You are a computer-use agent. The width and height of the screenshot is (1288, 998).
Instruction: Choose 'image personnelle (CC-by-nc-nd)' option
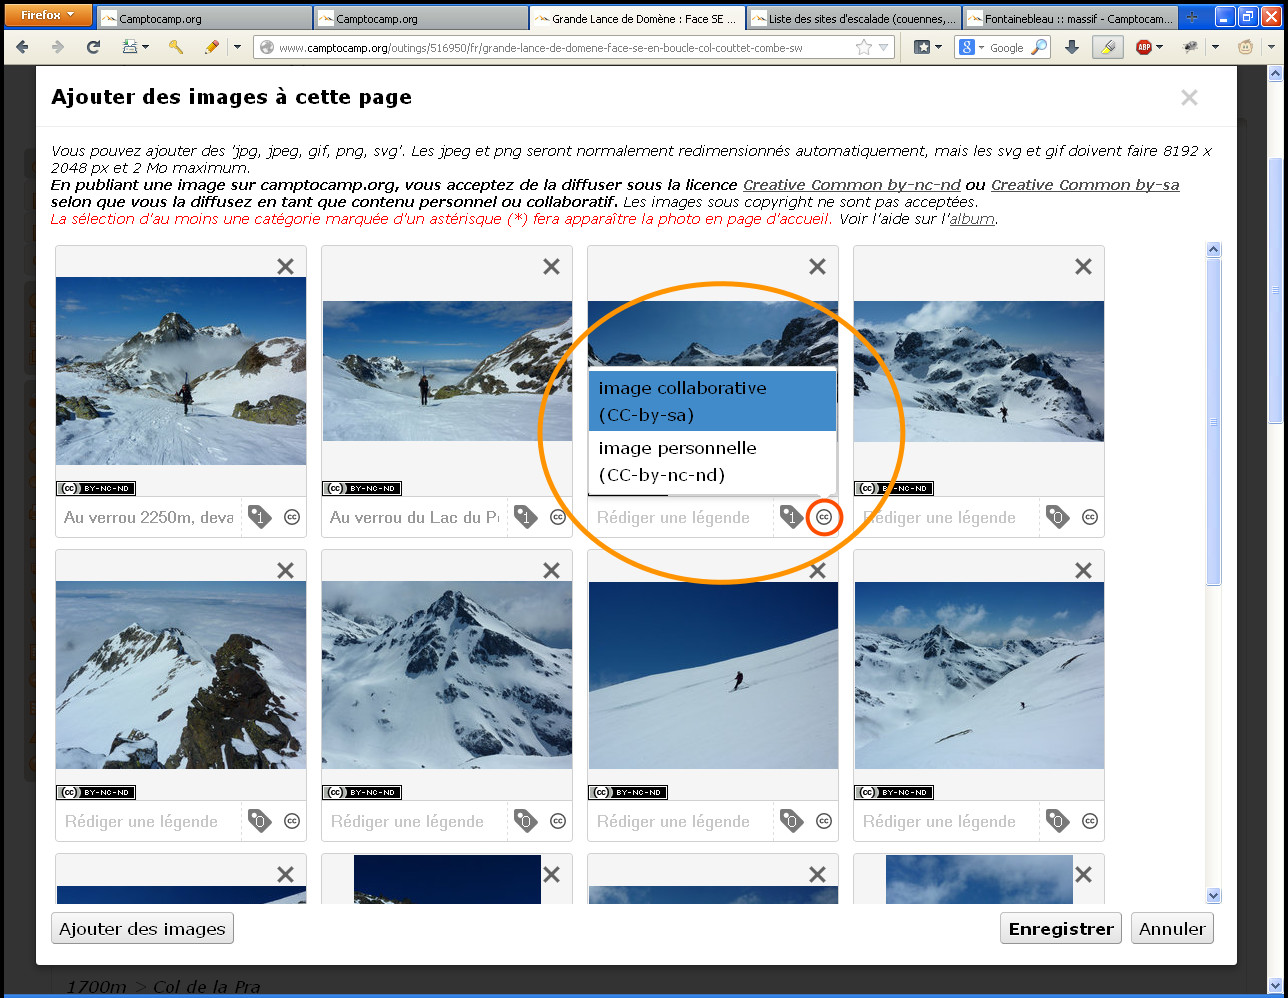(x=712, y=461)
